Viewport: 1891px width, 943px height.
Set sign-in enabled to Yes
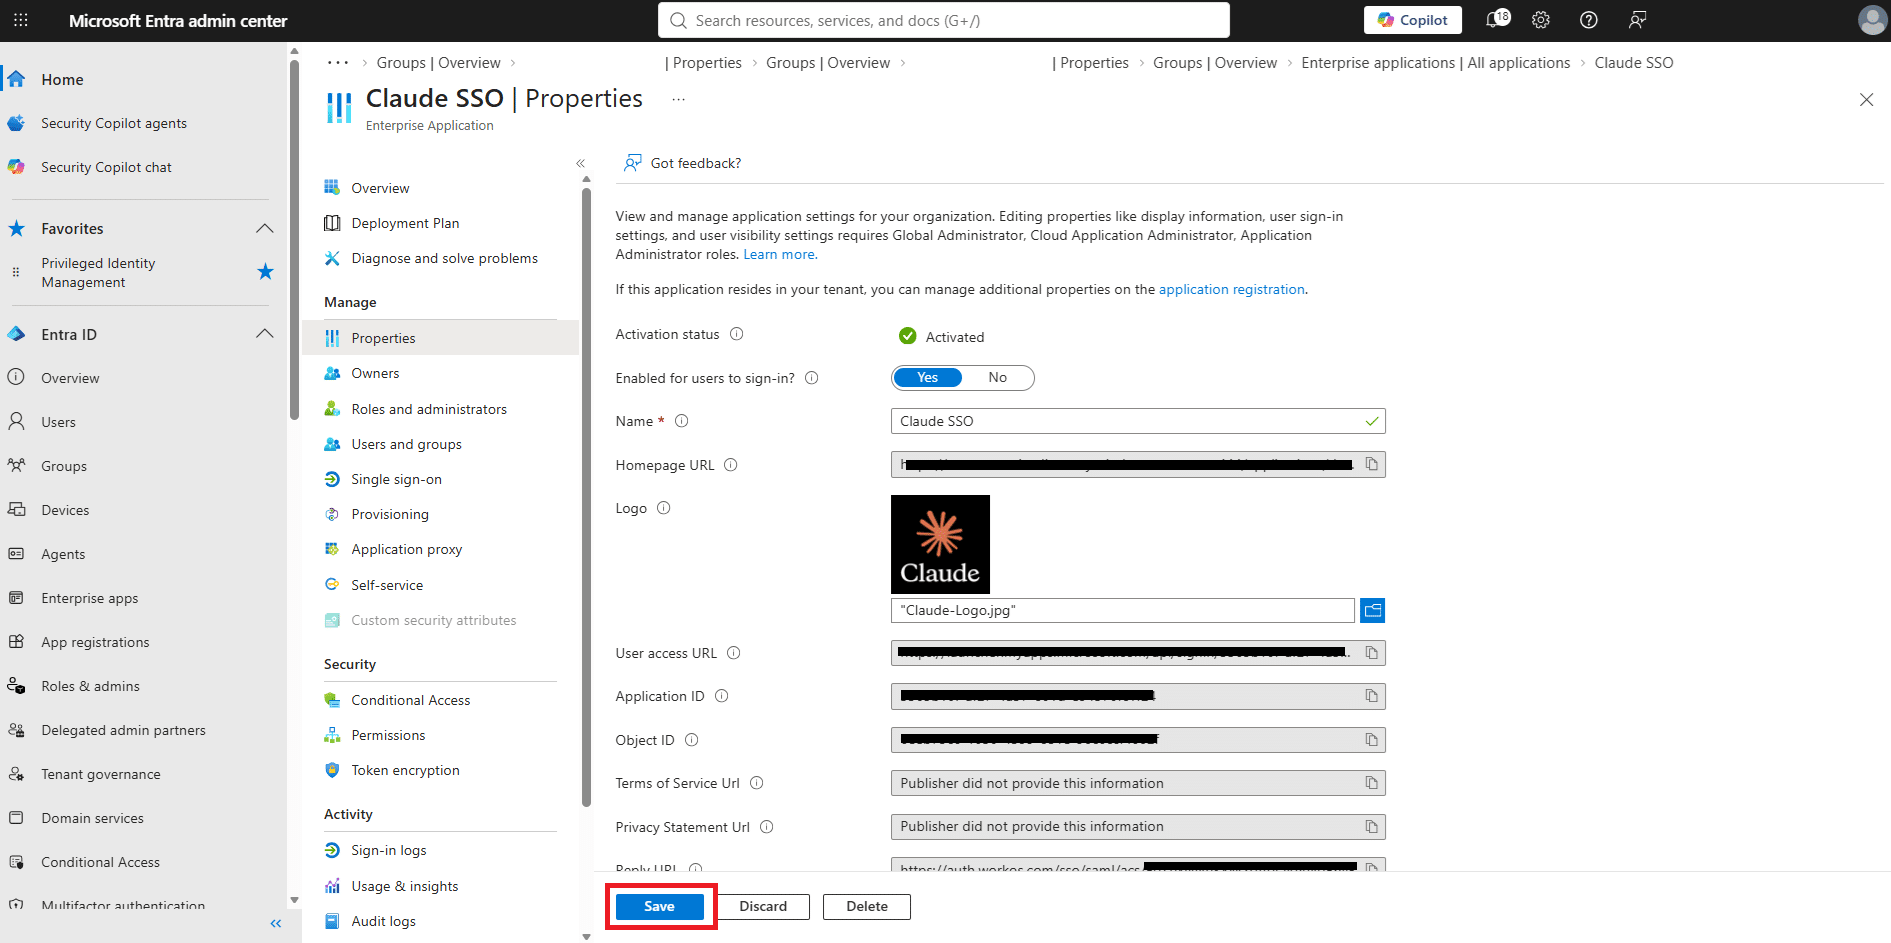pos(928,377)
